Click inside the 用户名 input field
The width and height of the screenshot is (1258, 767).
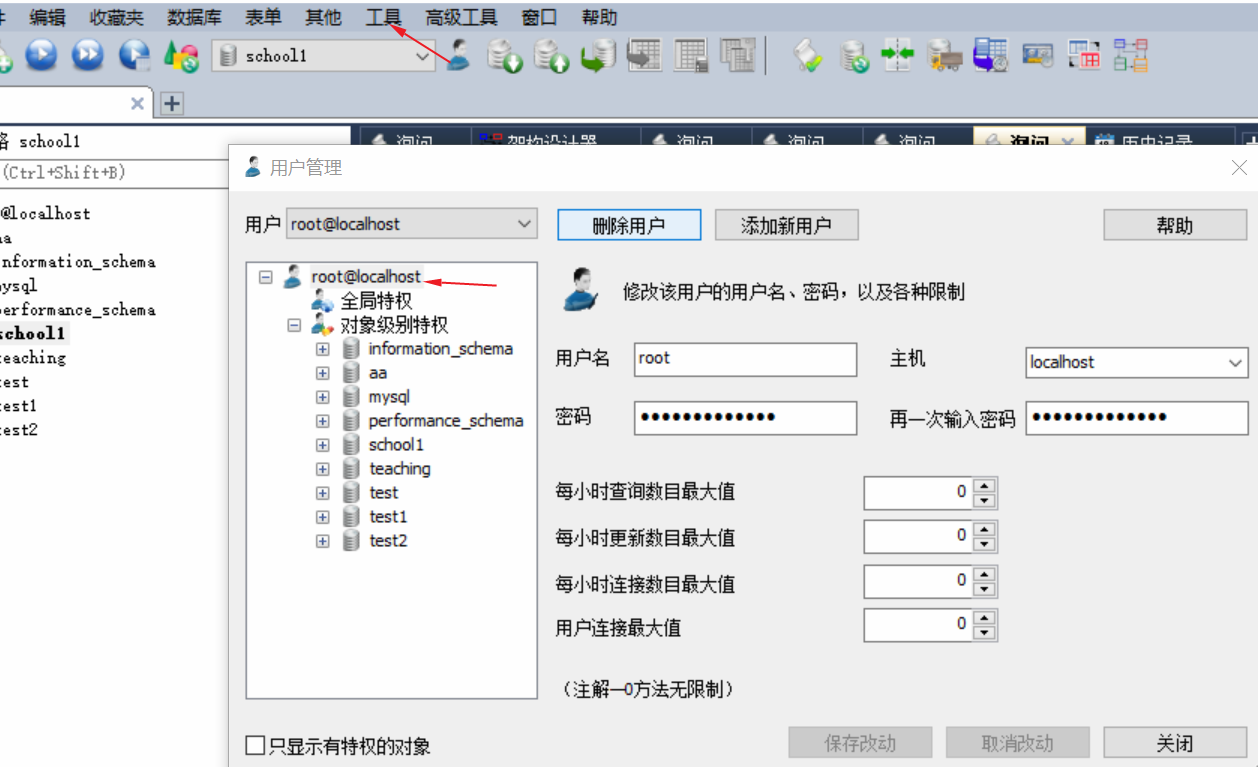[745, 361]
